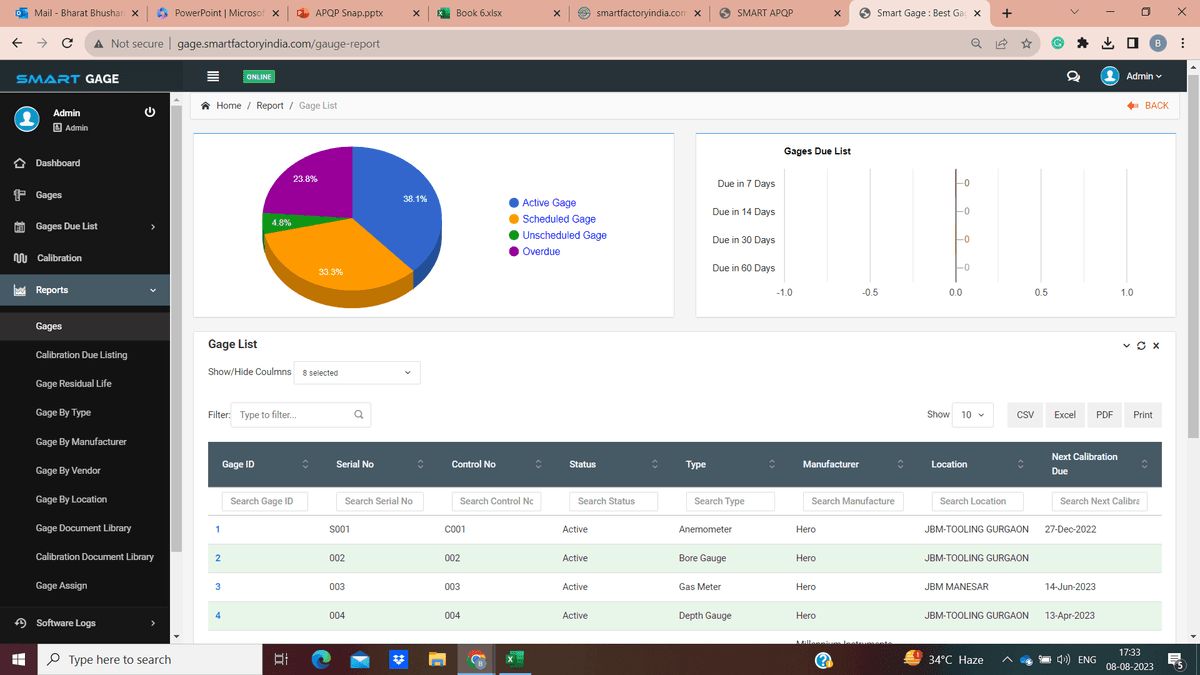1200x675 pixels.
Task: Open the Show/Hide Columns selector
Action: 356,371
